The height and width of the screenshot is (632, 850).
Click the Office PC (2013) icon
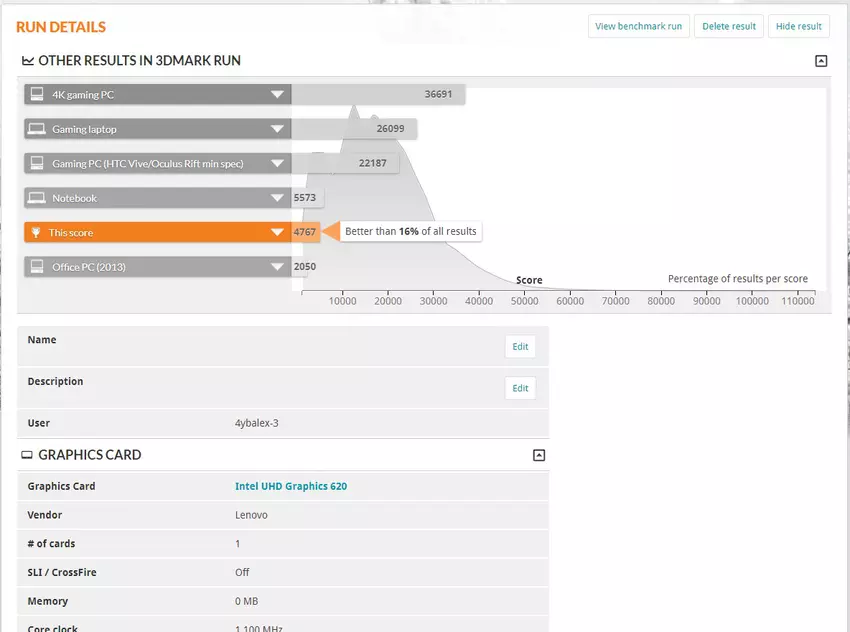tap(37, 267)
